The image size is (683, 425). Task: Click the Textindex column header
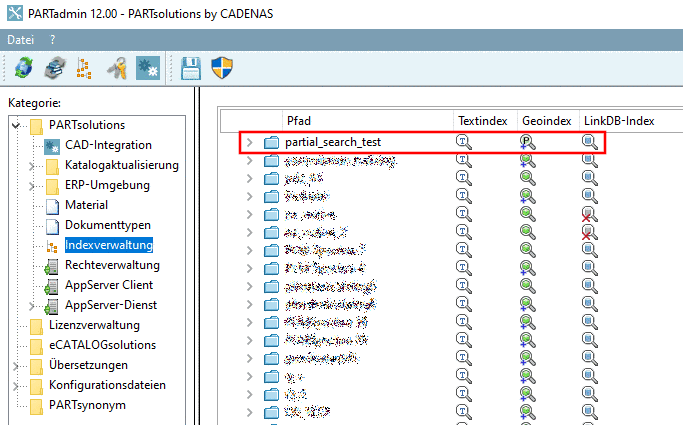(485, 121)
